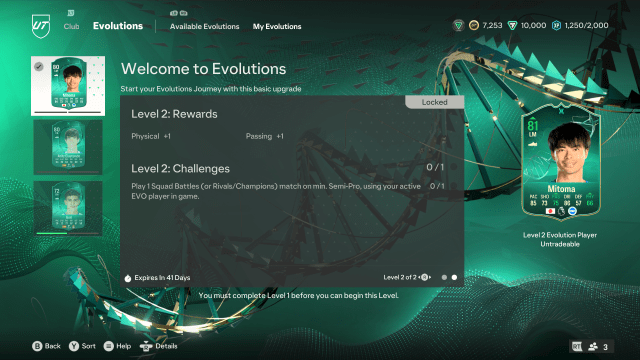Select the second 80-rated evolution card thumbnail

[68, 147]
